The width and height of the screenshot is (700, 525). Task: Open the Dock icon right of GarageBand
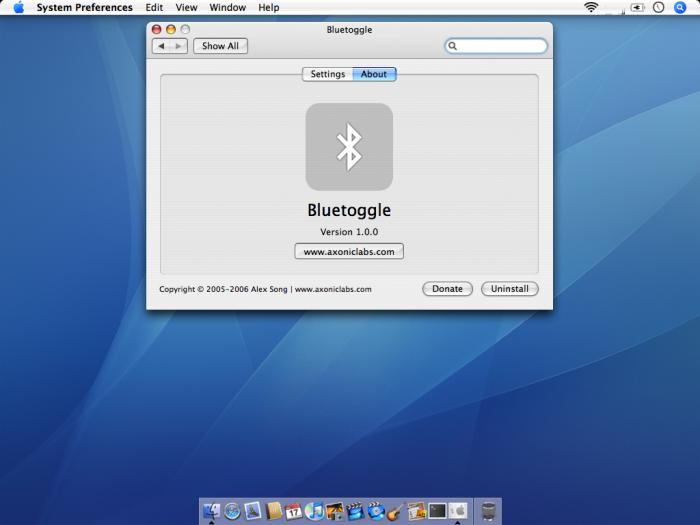(x=417, y=511)
